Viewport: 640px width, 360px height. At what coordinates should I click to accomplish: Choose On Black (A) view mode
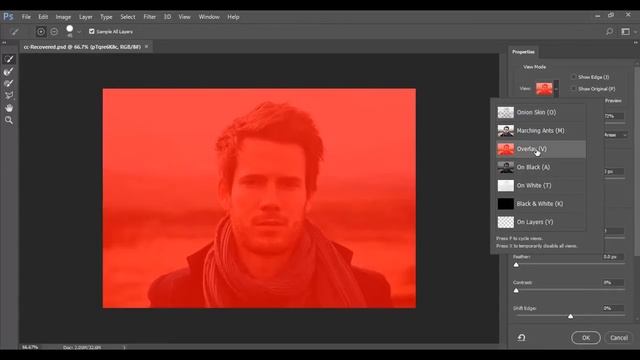pyautogui.click(x=541, y=167)
